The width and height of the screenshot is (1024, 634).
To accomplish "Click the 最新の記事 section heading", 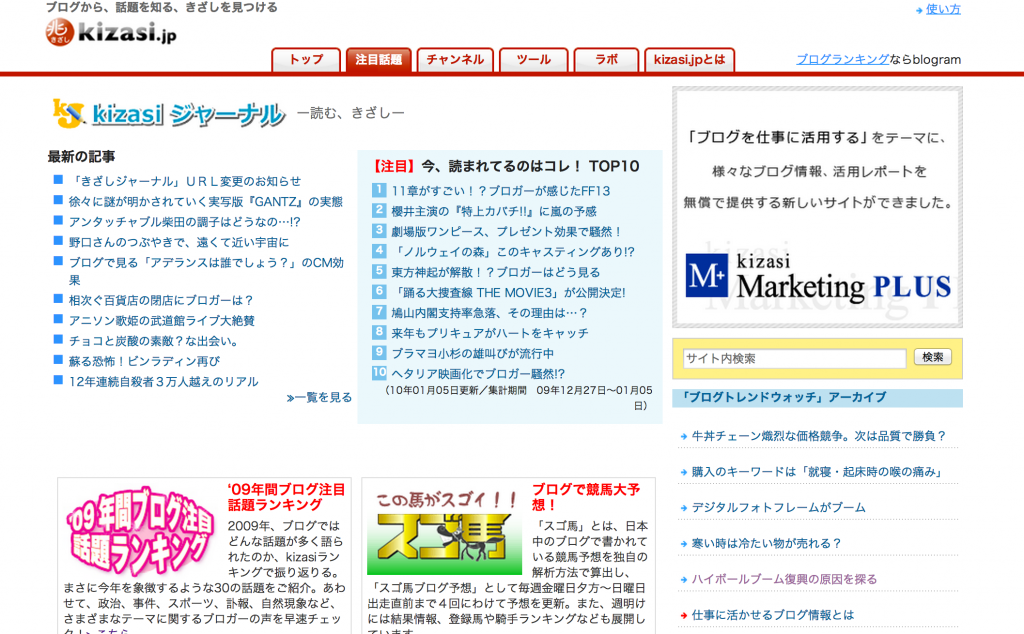I will [x=81, y=156].
